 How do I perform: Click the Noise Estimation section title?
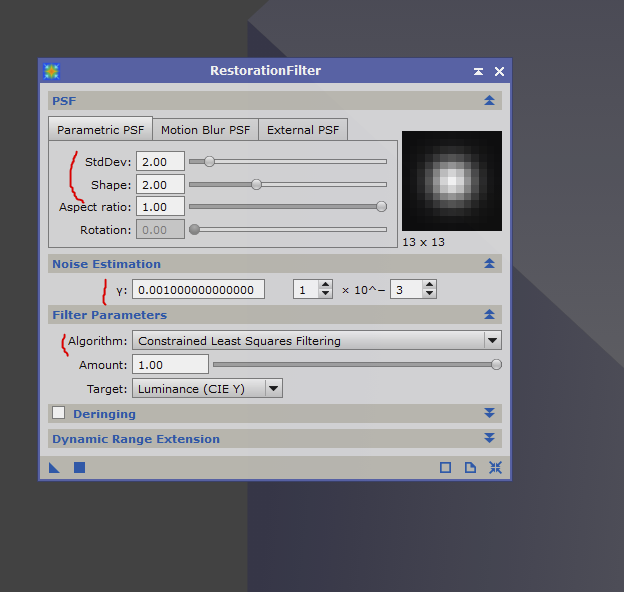point(106,264)
